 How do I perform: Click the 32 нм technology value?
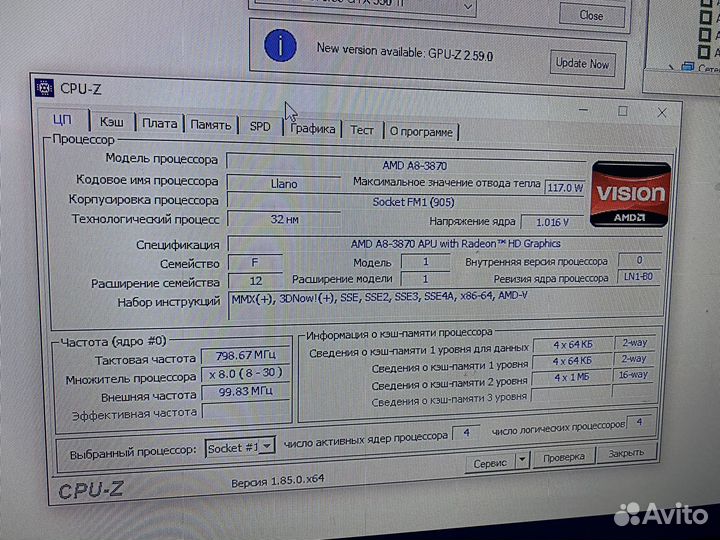(x=284, y=219)
